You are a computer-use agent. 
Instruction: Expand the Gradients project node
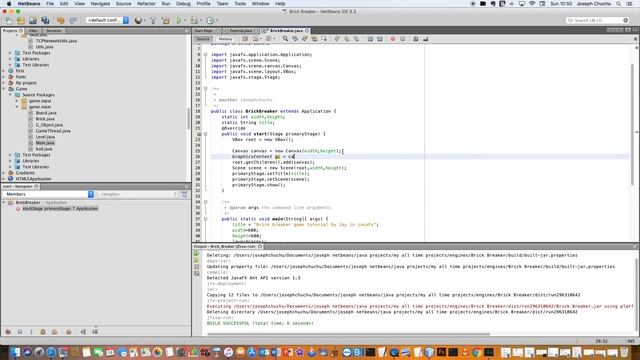click(4, 173)
